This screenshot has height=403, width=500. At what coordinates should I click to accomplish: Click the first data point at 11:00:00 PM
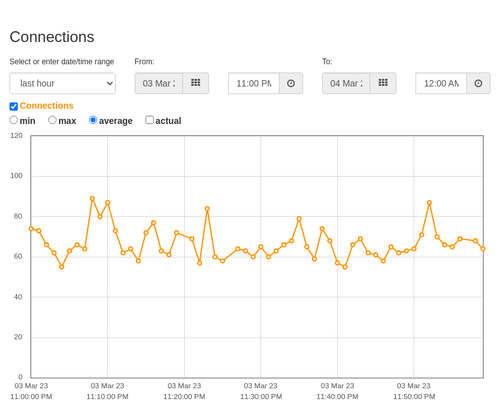pos(31,229)
